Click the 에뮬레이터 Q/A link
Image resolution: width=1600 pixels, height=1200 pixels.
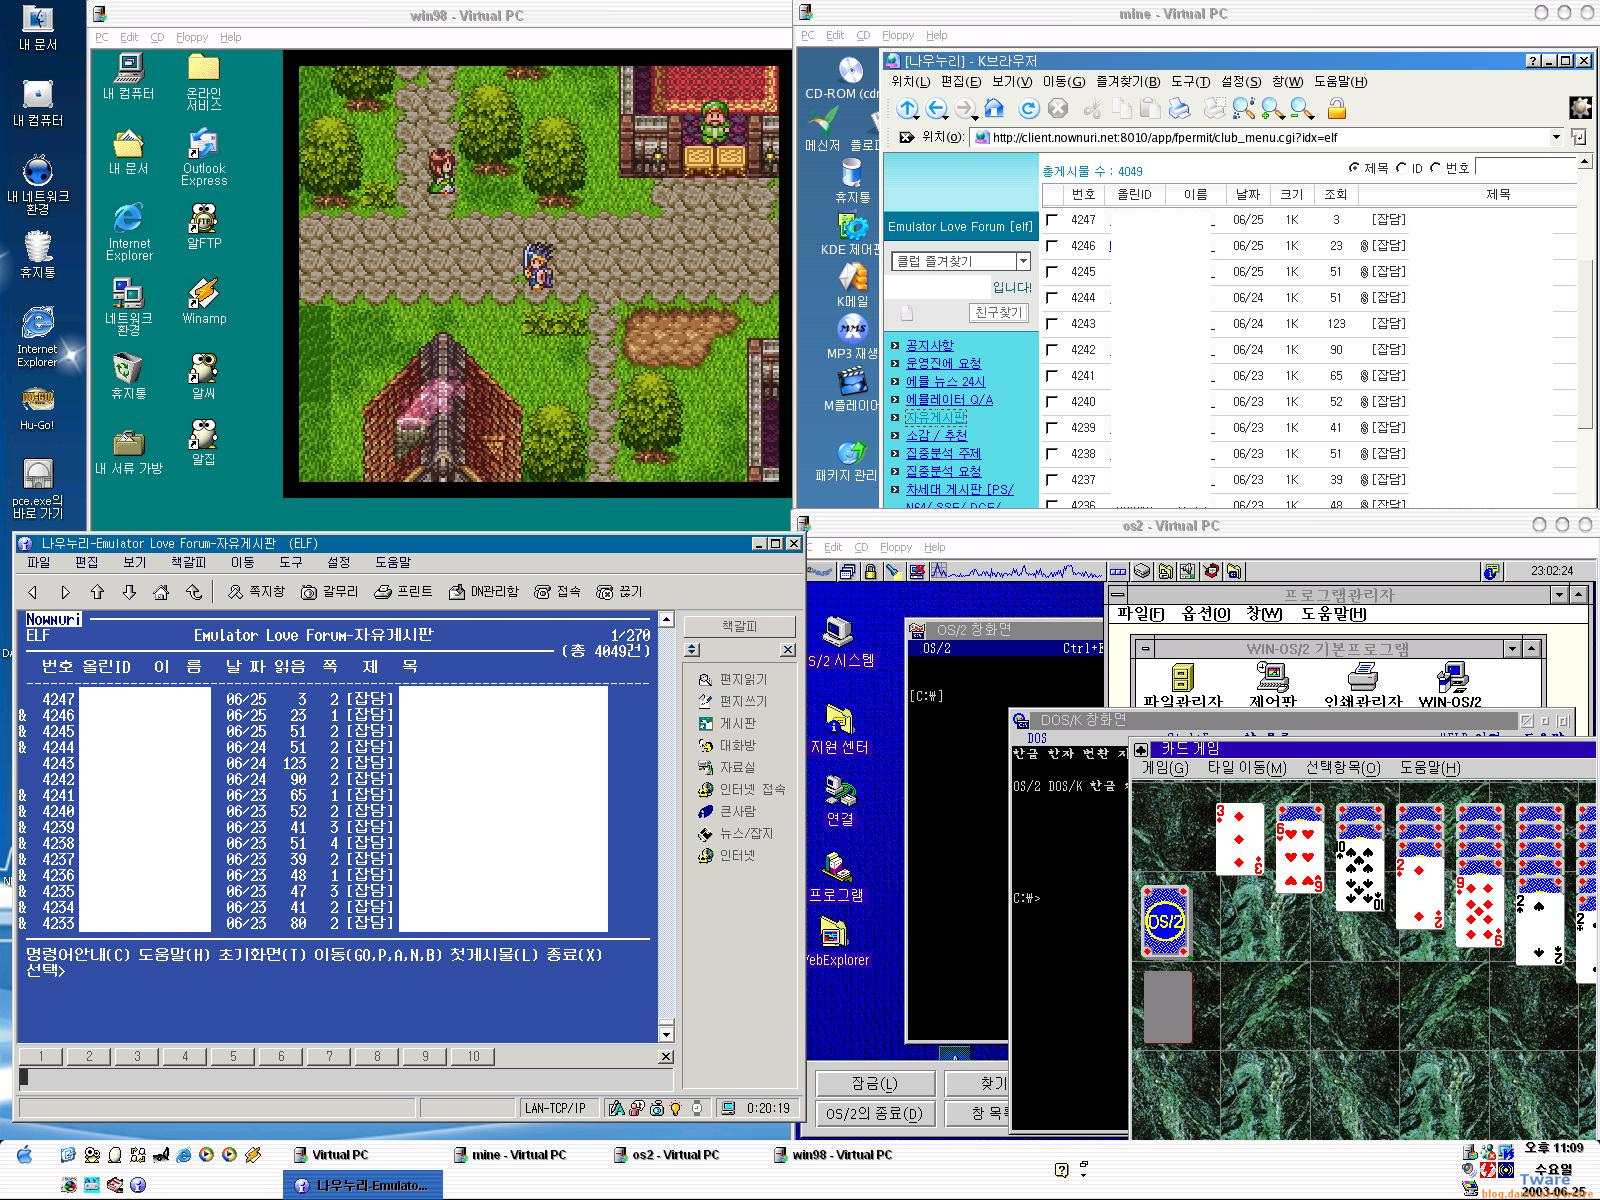(x=949, y=399)
